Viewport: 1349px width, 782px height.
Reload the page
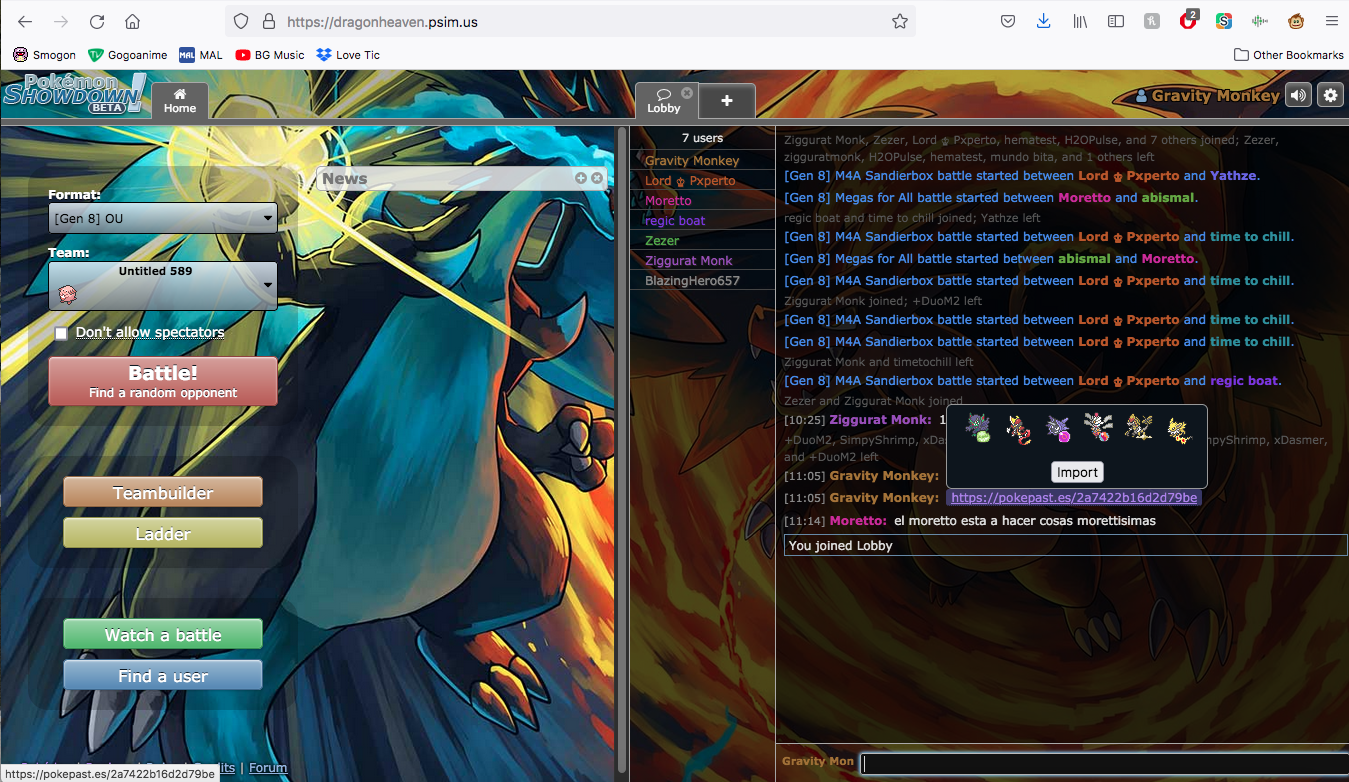point(97,21)
